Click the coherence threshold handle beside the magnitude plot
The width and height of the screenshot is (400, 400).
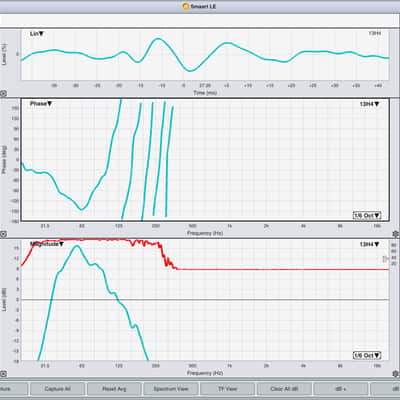click(x=385, y=259)
